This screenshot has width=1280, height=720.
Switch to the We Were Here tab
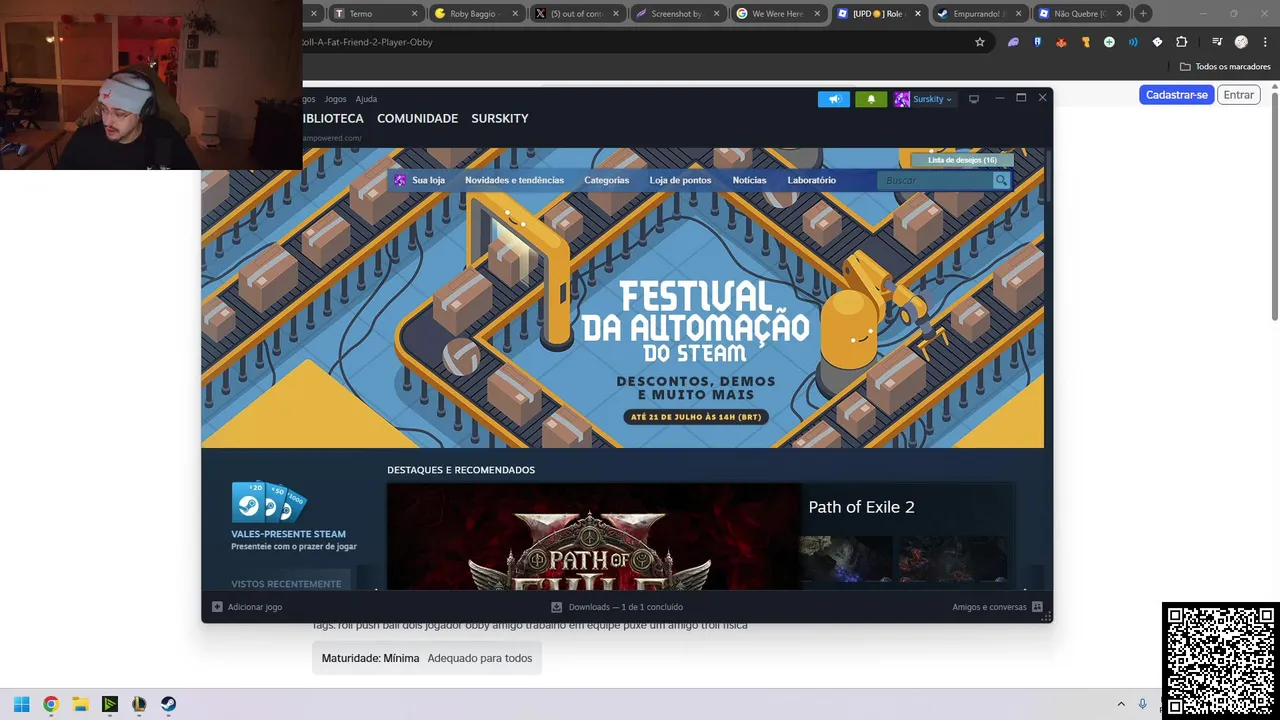[x=776, y=13]
